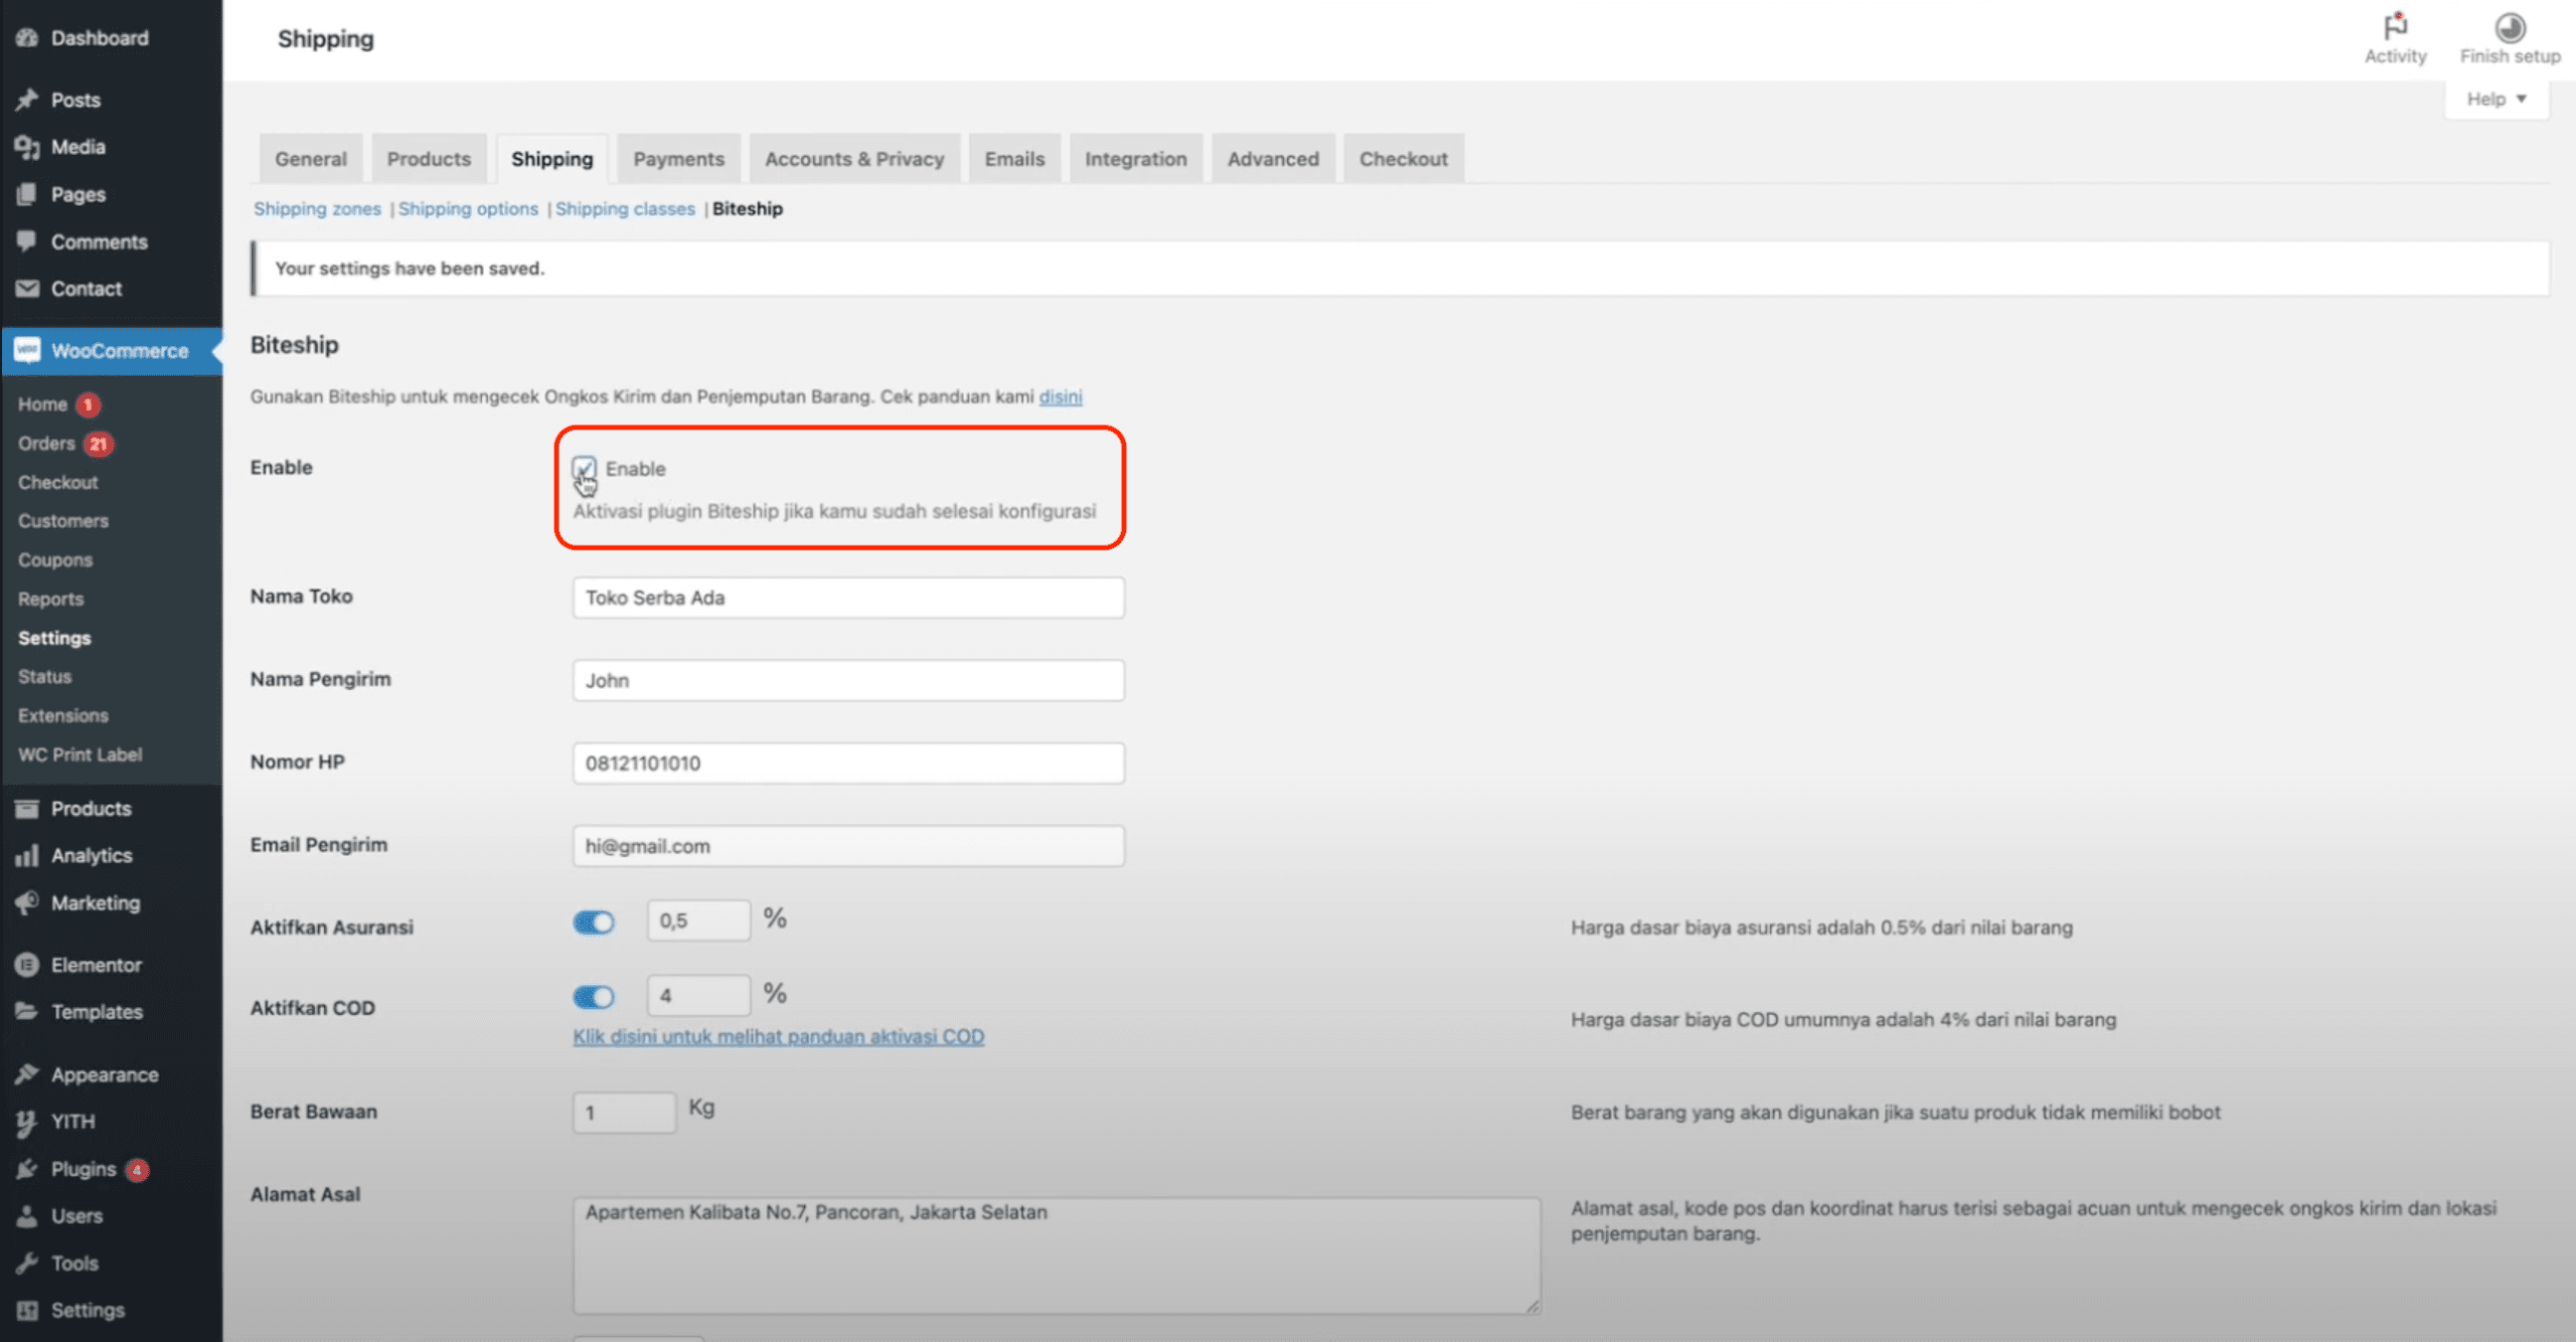Open the Accounts & Privacy tab
2576x1342 pixels.
tap(855, 159)
